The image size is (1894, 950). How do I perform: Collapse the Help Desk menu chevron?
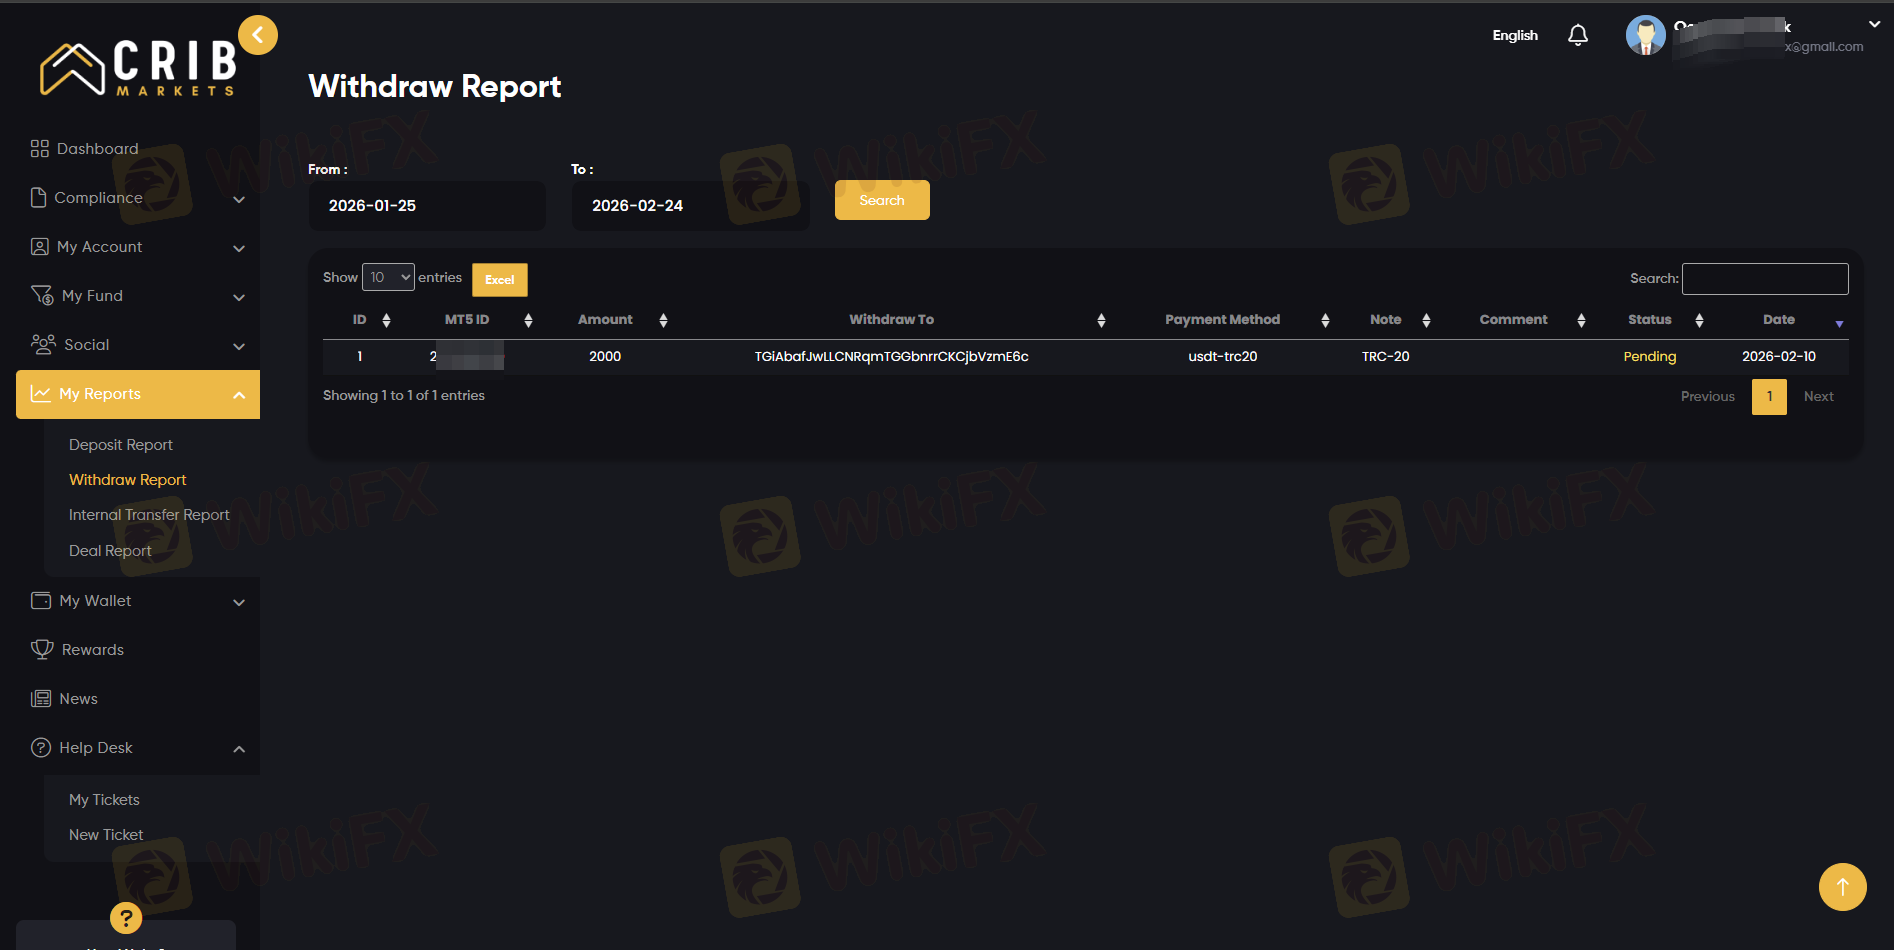click(239, 749)
